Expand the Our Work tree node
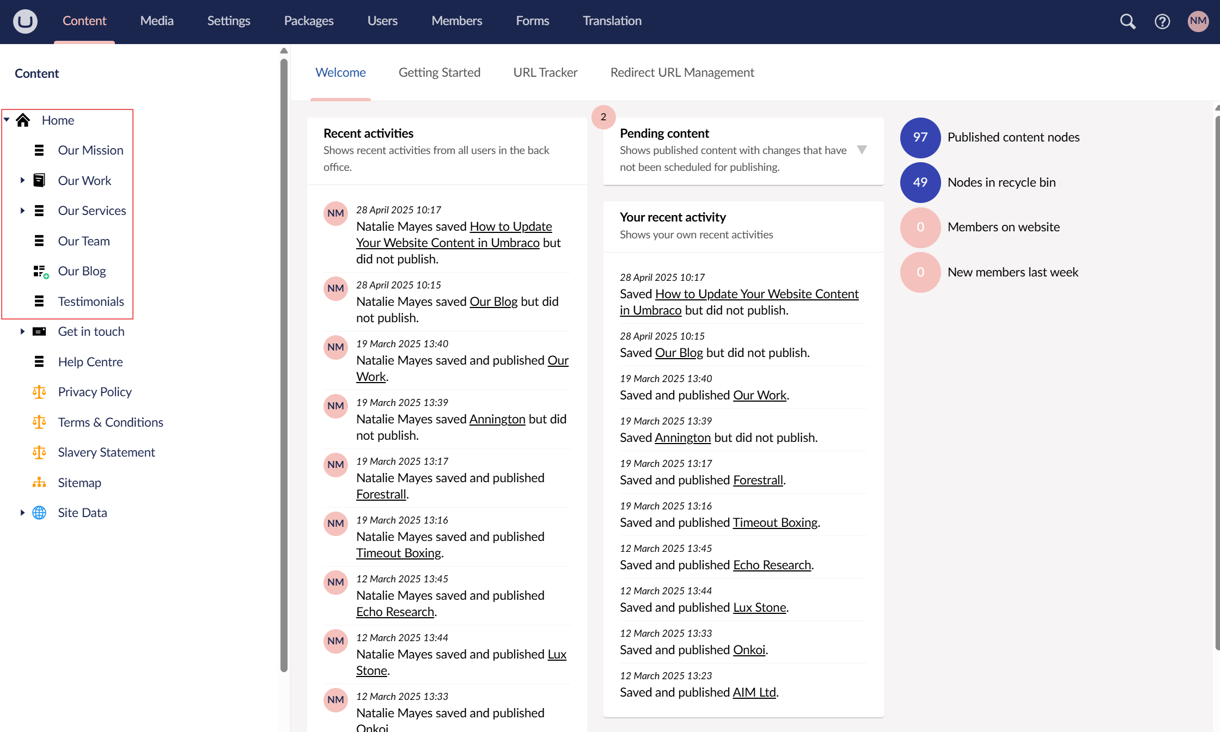This screenshot has width=1220, height=732. pos(22,180)
